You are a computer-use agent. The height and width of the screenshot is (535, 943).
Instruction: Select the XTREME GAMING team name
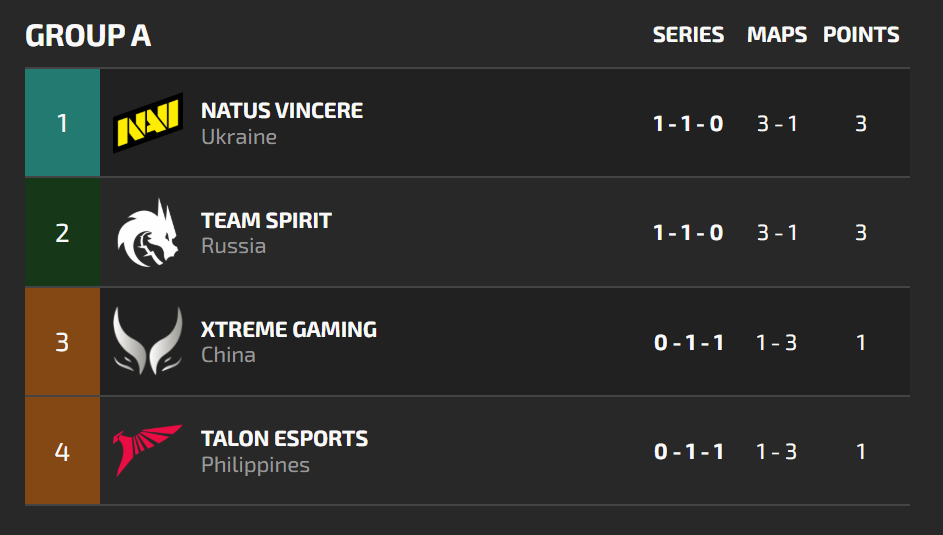click(289, 329)
